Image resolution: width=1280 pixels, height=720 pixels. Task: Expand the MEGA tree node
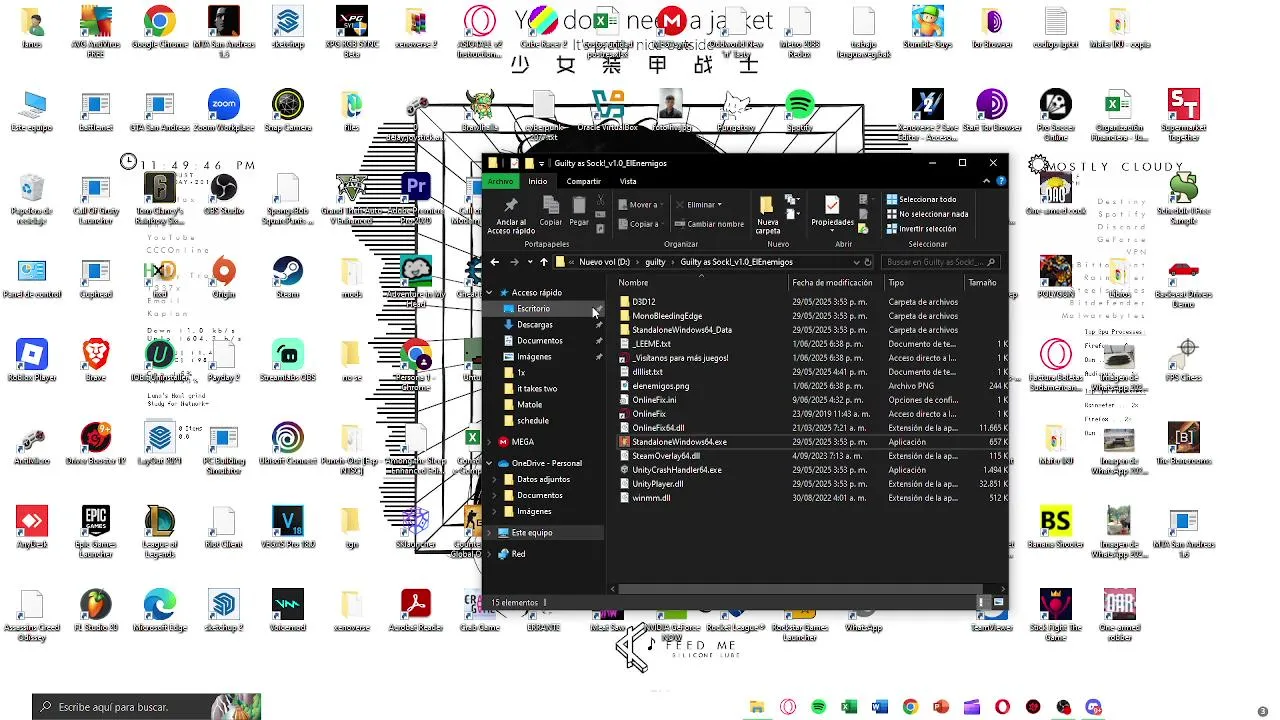pos(491,442)
